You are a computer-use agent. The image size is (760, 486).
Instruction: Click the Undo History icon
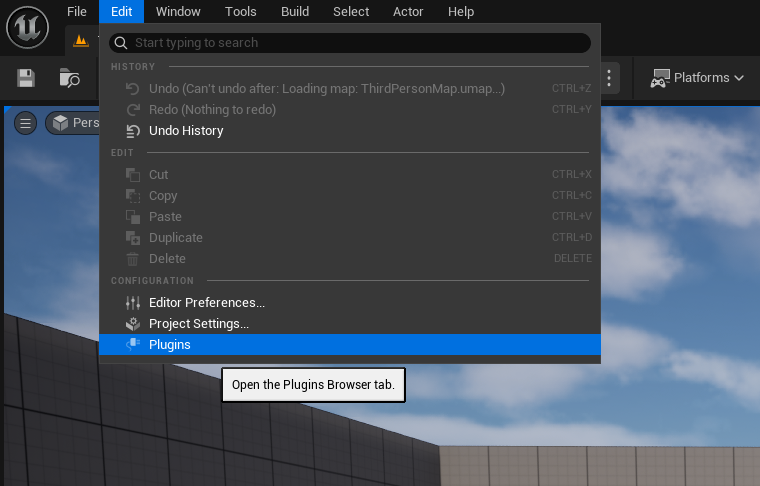pyautogui.click(x=133, y=131)
